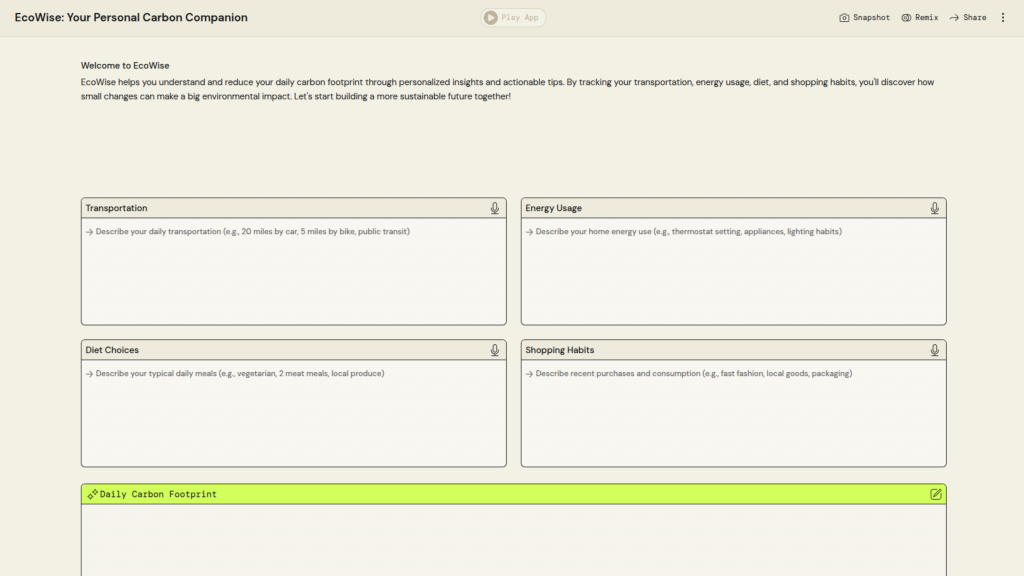Click the Daily Carbon Footprint output area
This screenshot has width=1024, height=576.
pos(513,540)
